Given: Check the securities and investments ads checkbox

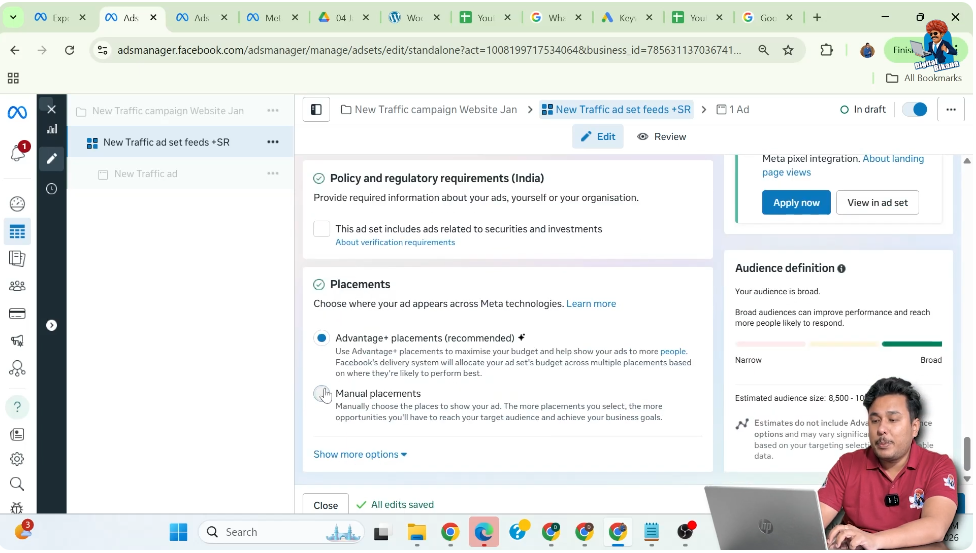Looking at the screenshot, I should (x=322, y=229).
